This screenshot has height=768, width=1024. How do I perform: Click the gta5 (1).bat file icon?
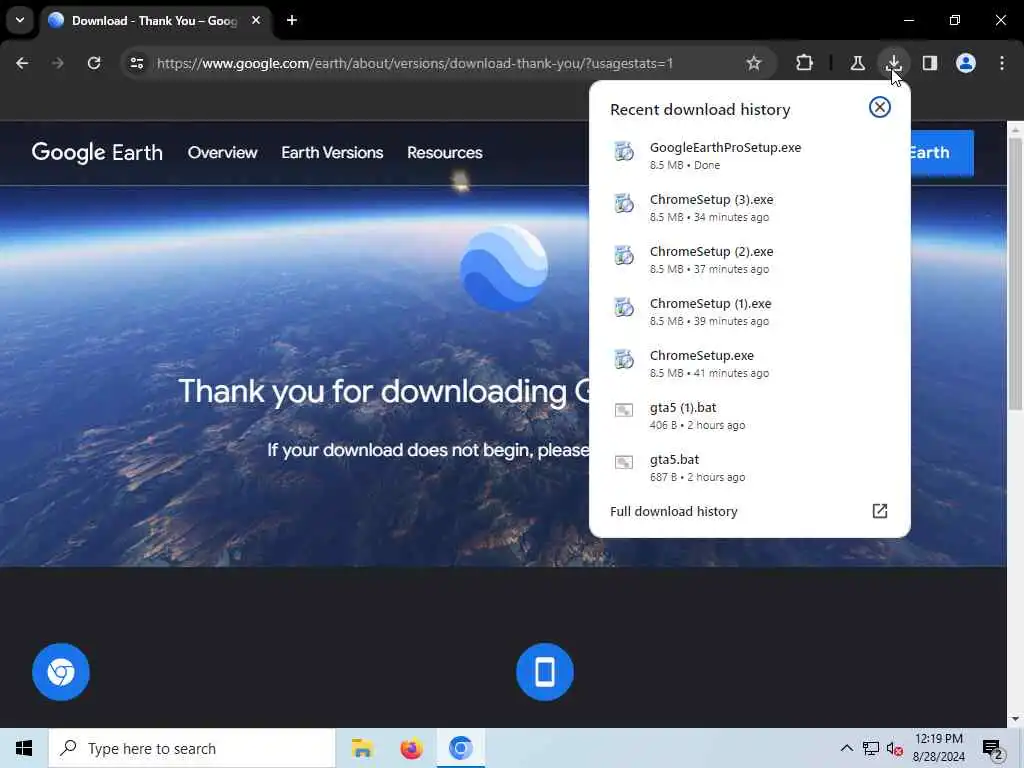(624, 410)
